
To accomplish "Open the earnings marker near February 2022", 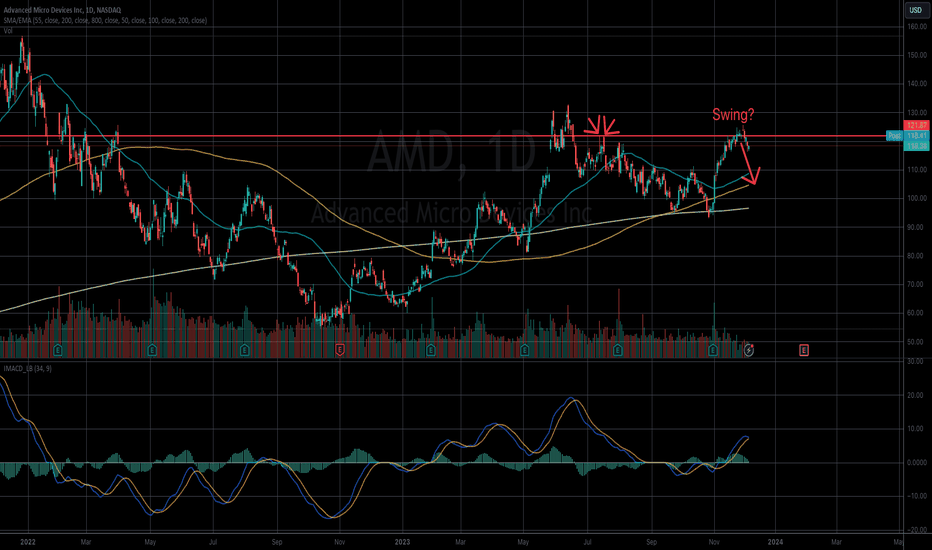I will [x=58, y=350].
